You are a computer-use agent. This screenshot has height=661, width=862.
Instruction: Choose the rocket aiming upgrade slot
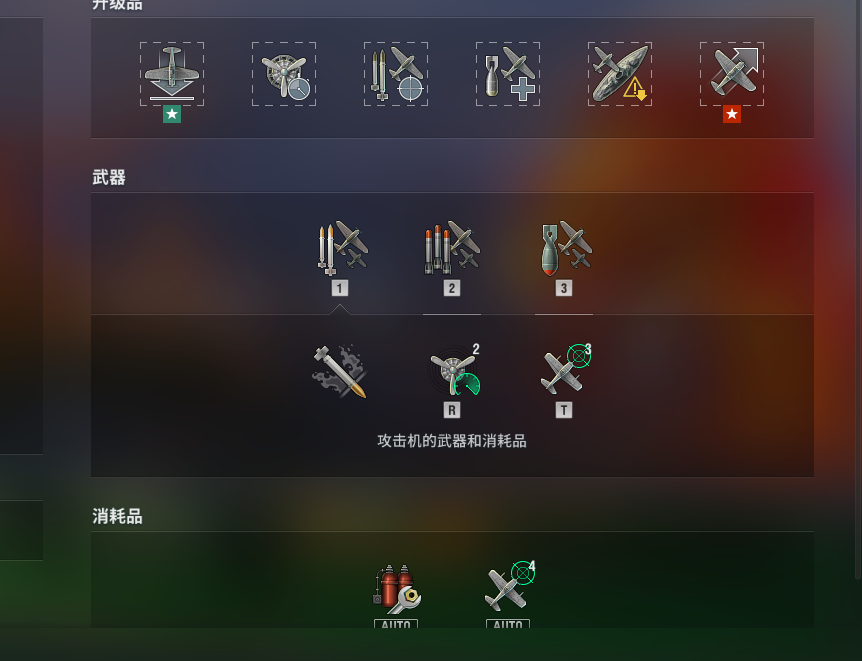pyautogui.click(x=396, y=74)
